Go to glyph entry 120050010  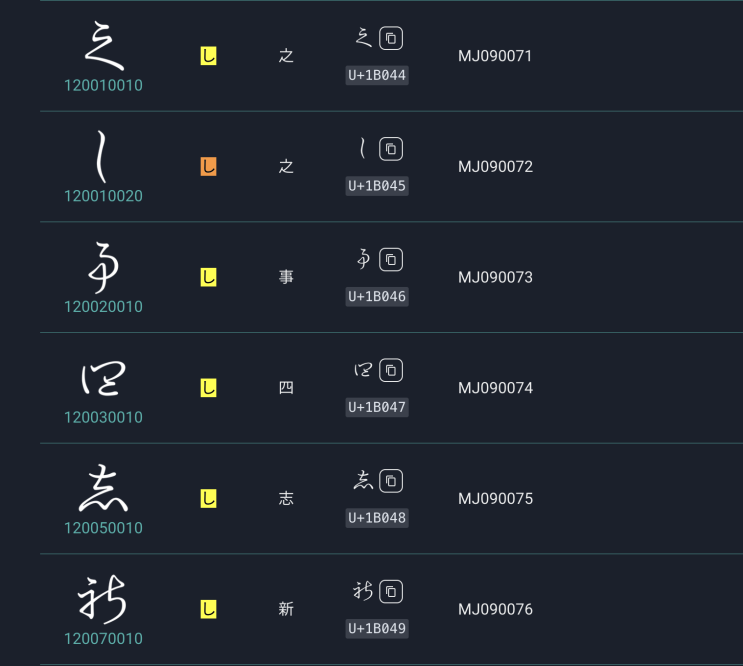click(103, 528)
